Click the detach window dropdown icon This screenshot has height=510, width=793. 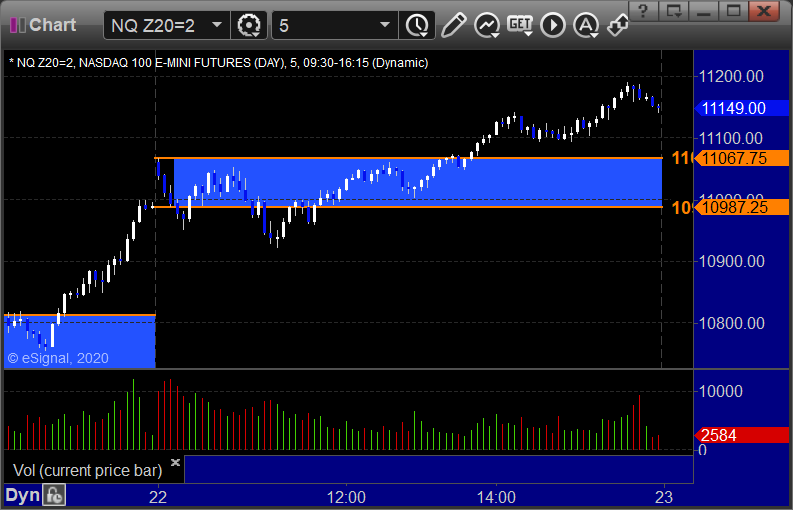tap(673, 10)
